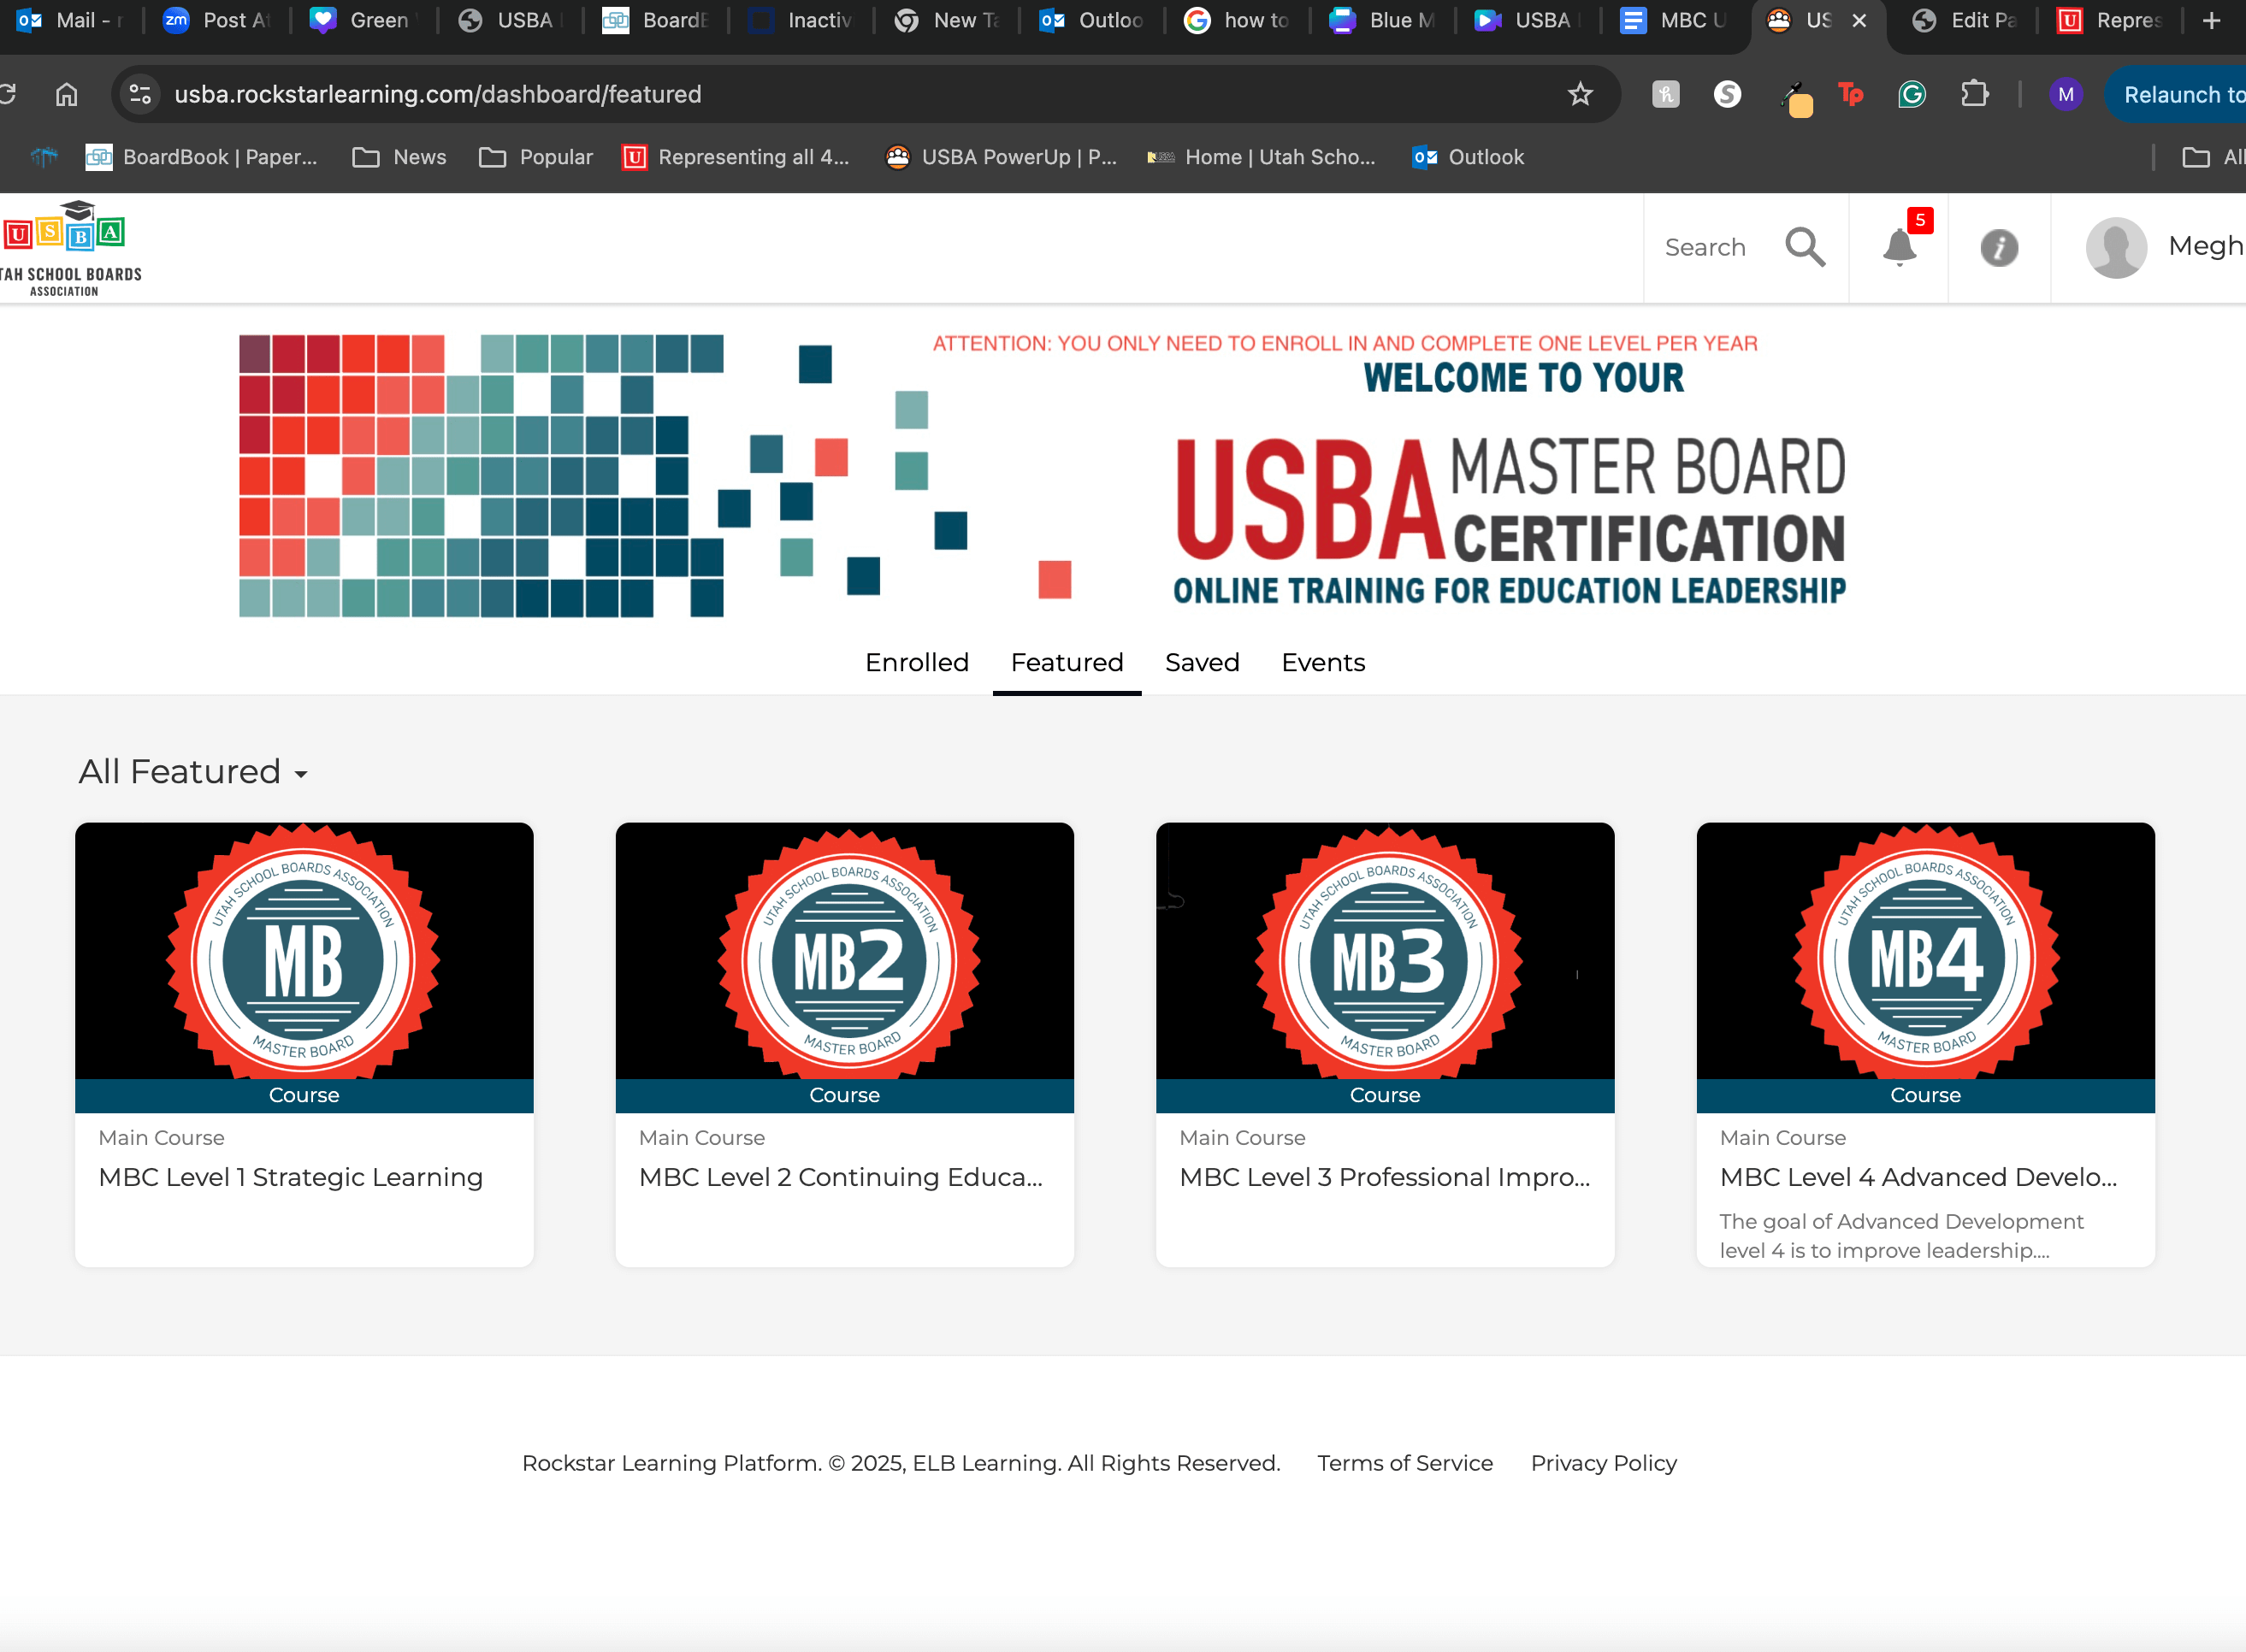Open the Chrome profile M avatar

tap(2066, 94)
